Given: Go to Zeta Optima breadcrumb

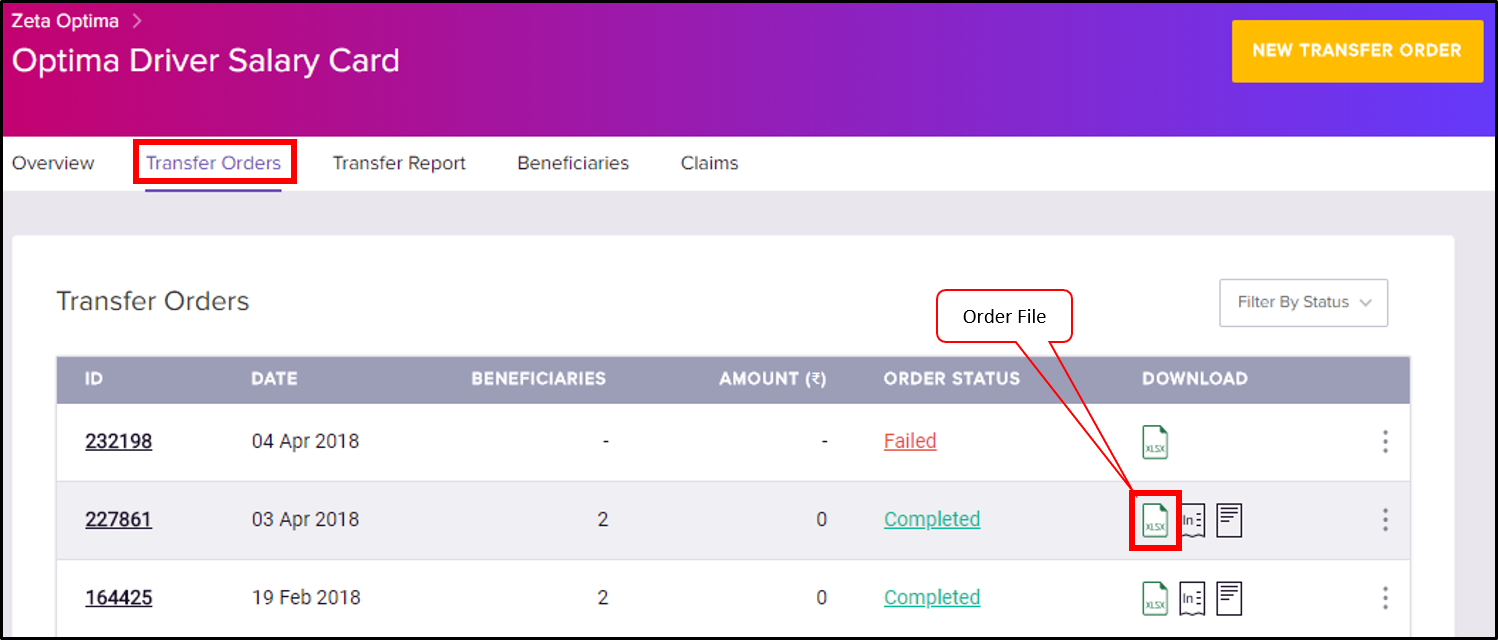Looking at the screenshot, I should pyautogui.click(x=65, y=21).
